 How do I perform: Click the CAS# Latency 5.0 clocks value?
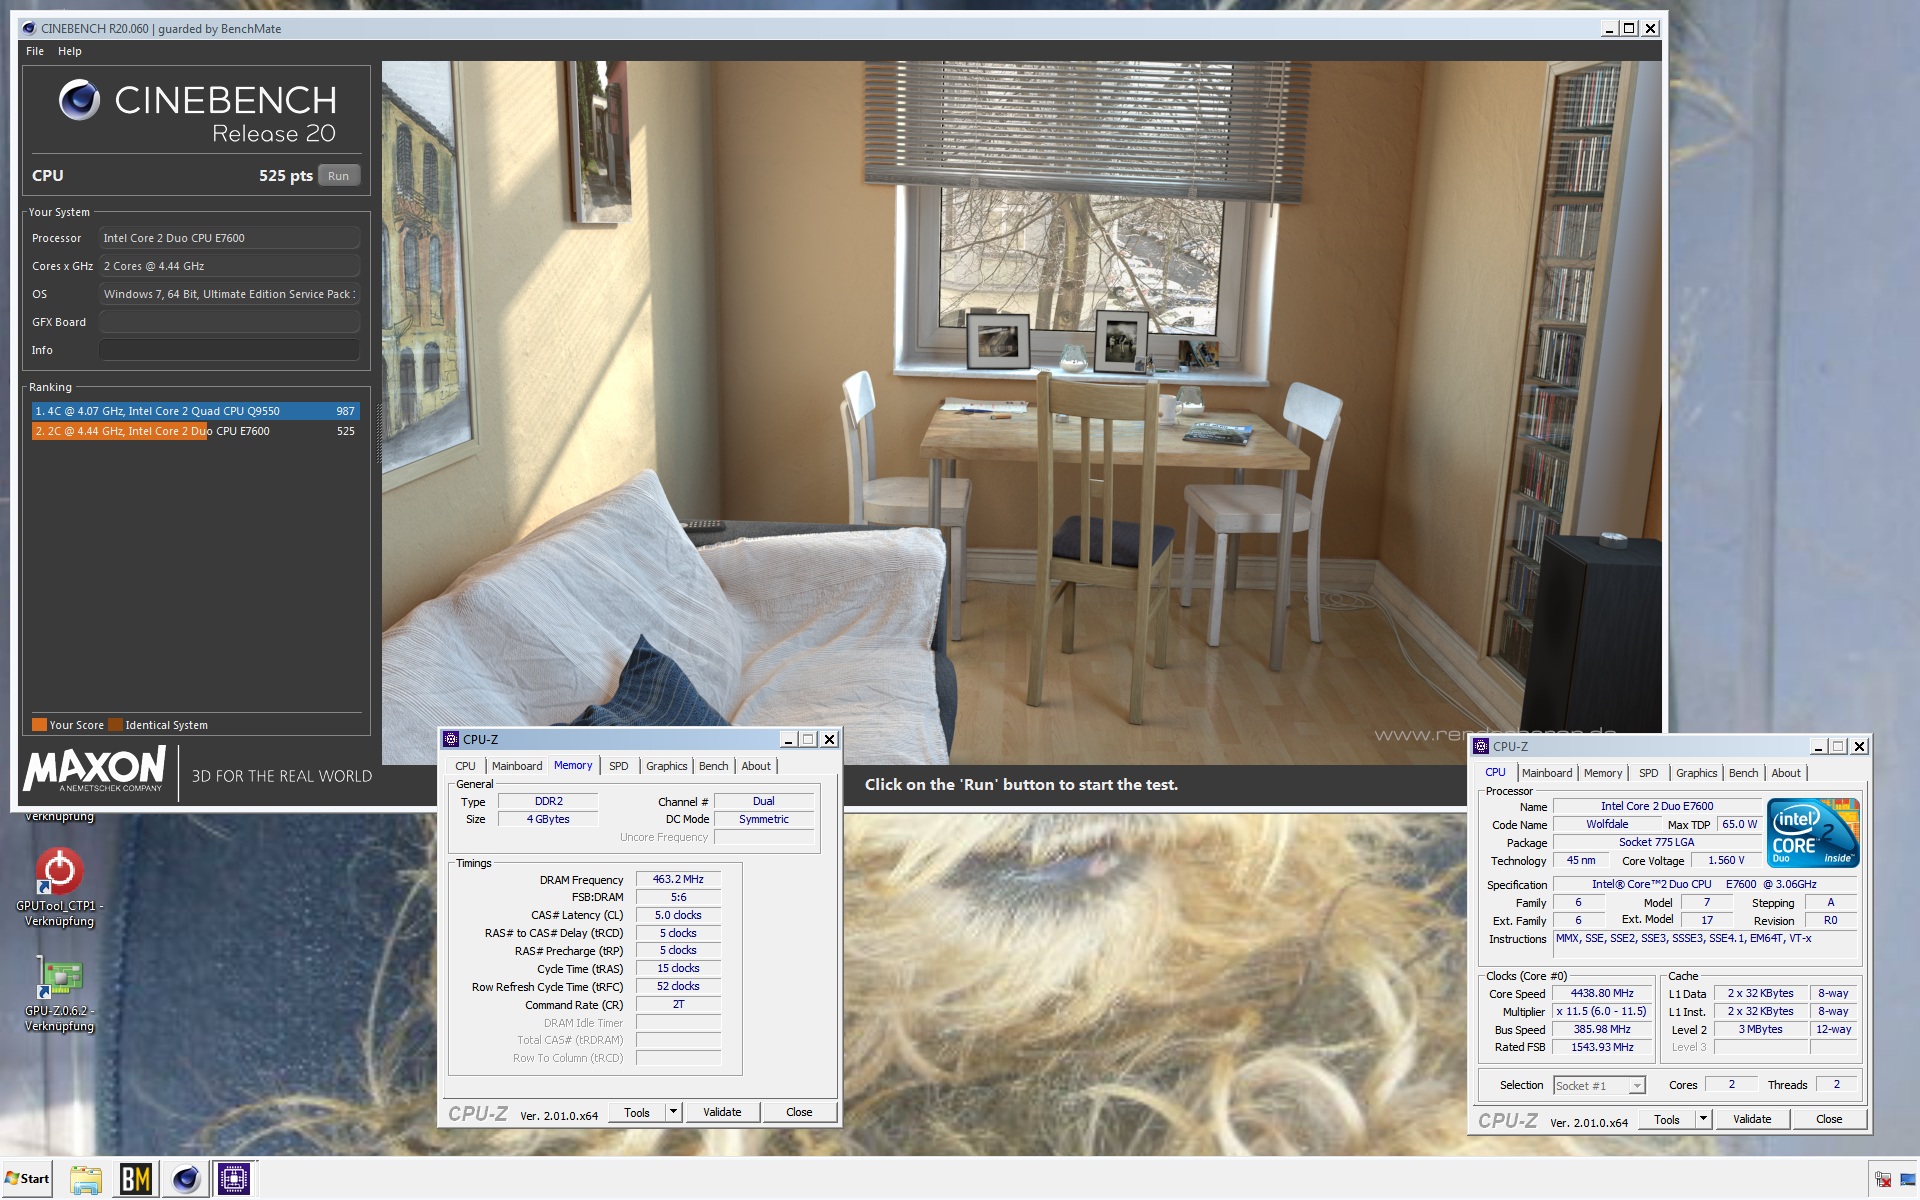click(x=678, y=915)
